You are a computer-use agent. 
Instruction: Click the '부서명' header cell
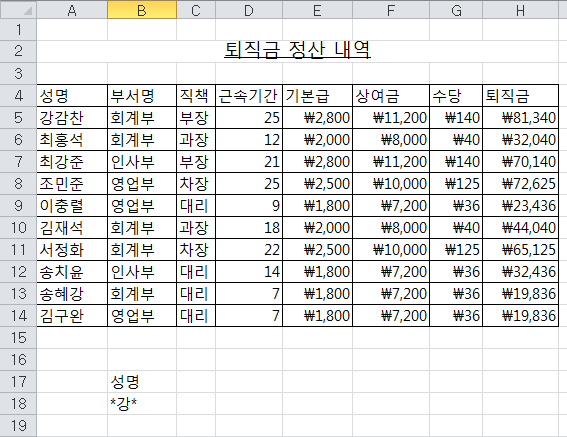coord(142,96)
